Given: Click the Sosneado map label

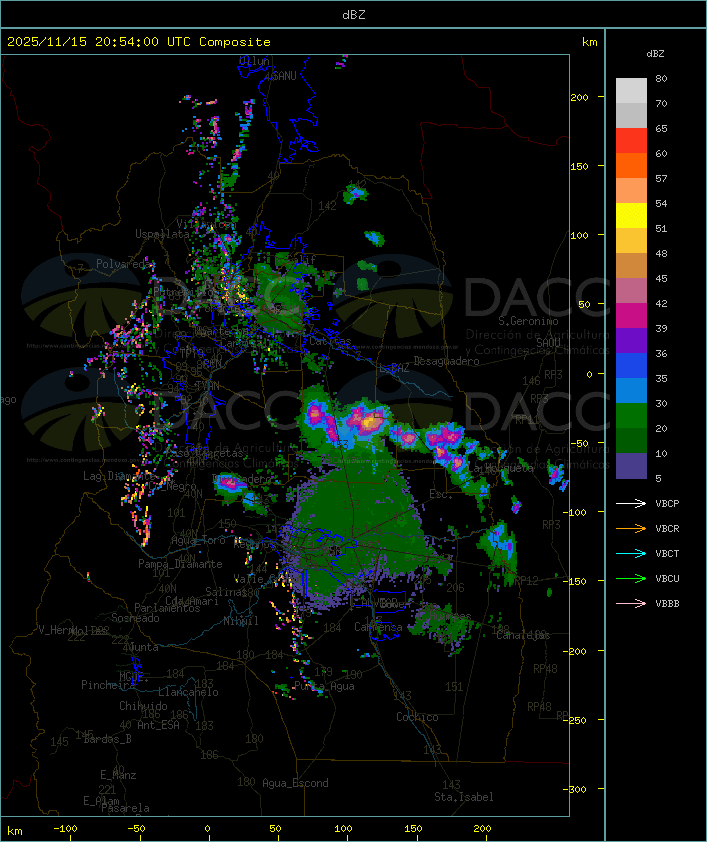Looking at the screenshot, I should [135, 618].
